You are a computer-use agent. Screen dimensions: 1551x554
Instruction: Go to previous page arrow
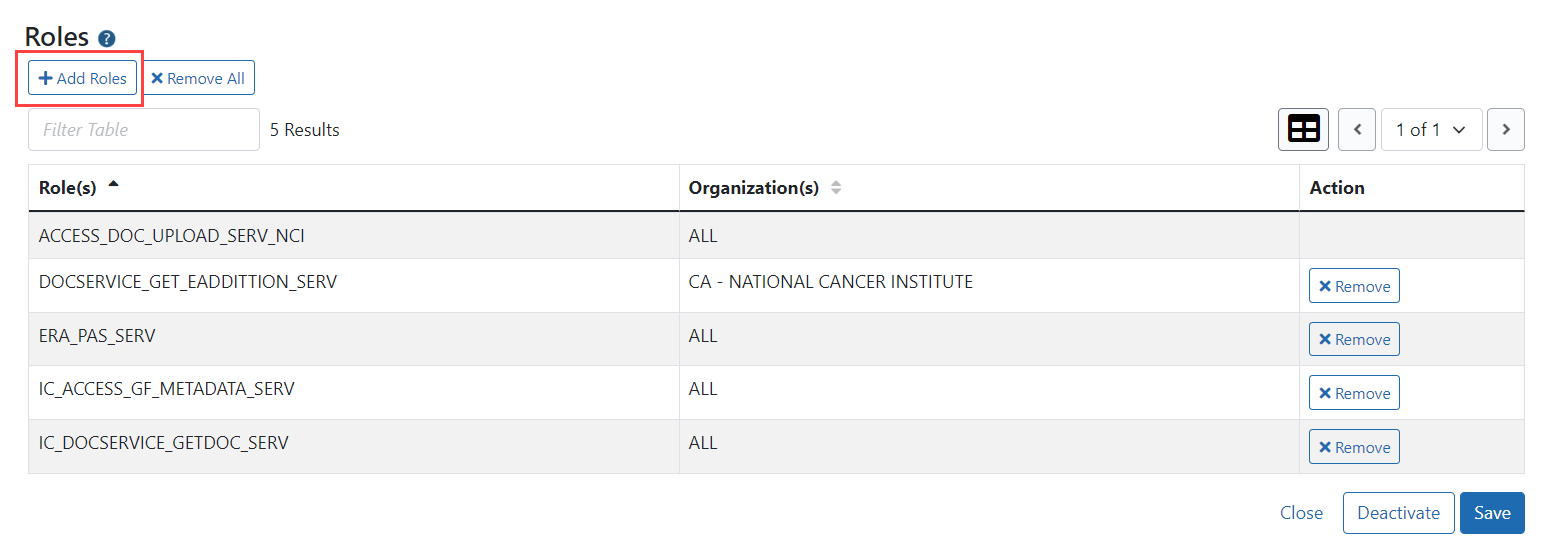click(1357, 130)
